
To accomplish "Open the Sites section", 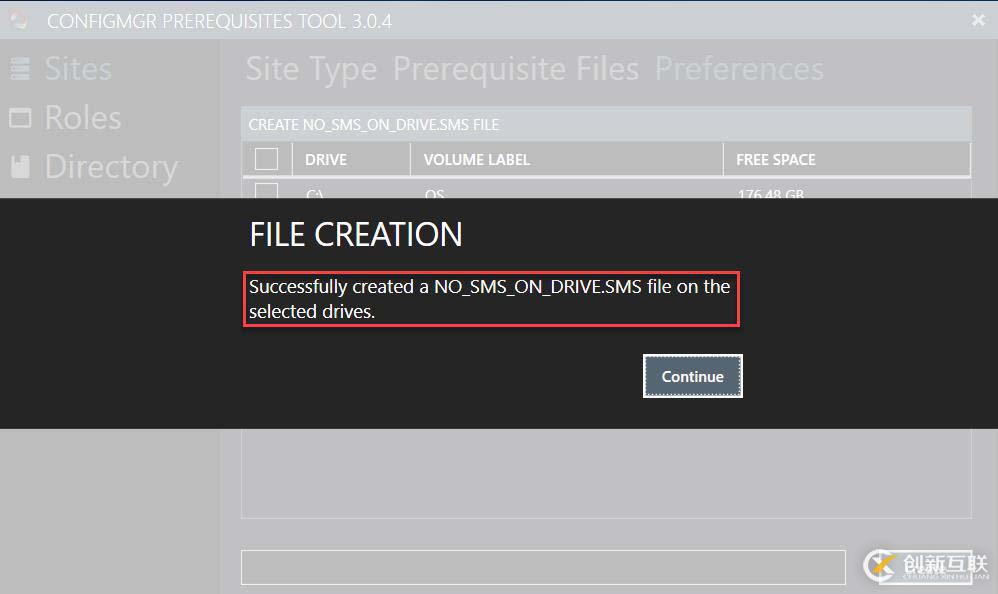I will pos(78,69).
